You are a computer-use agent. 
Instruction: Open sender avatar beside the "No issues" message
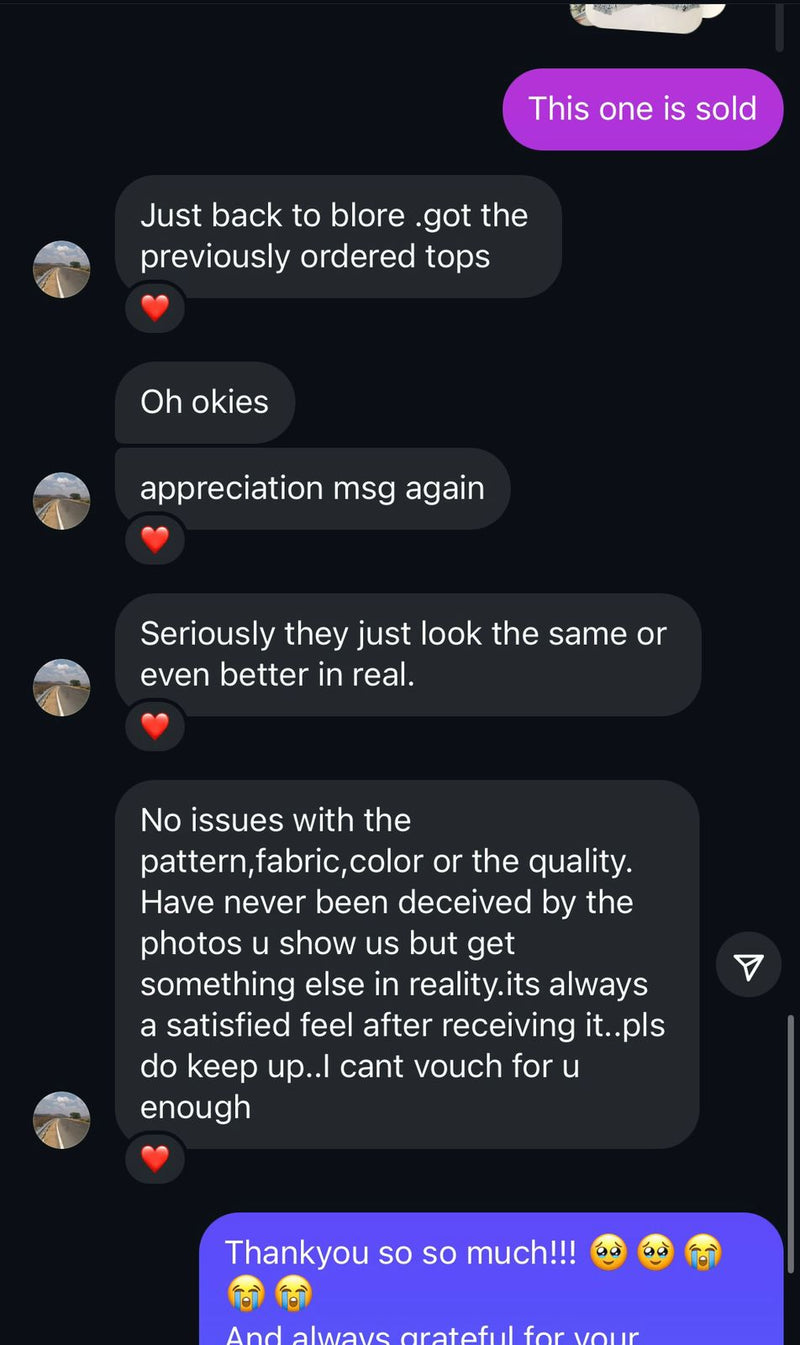(x=62, y=1120)
